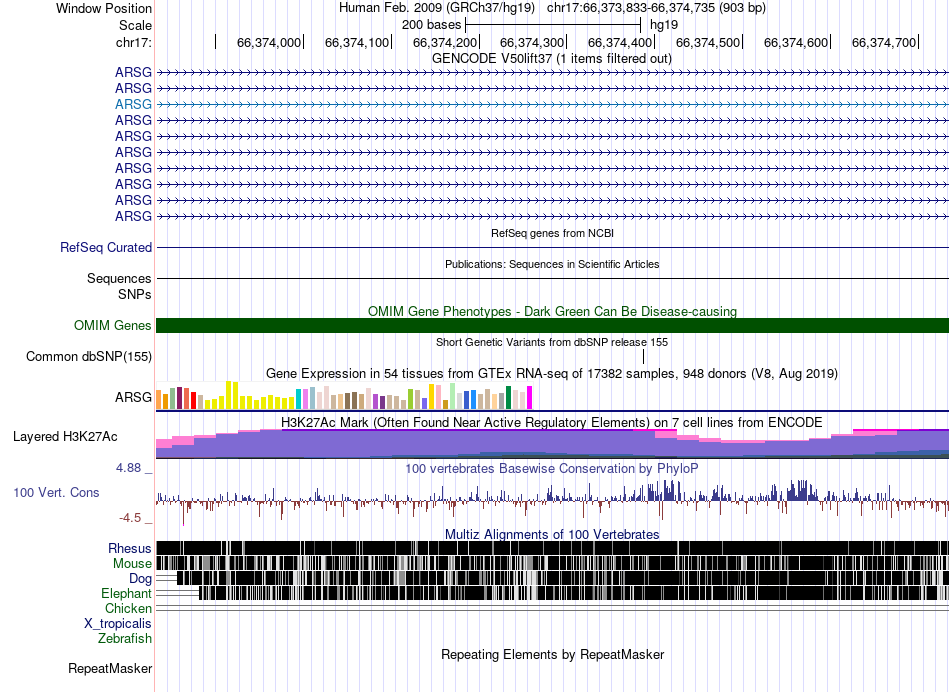The width and height of the screenshot is (950, 692).
Task: Click the Layered H3K27Ac label
Action: 65,436
